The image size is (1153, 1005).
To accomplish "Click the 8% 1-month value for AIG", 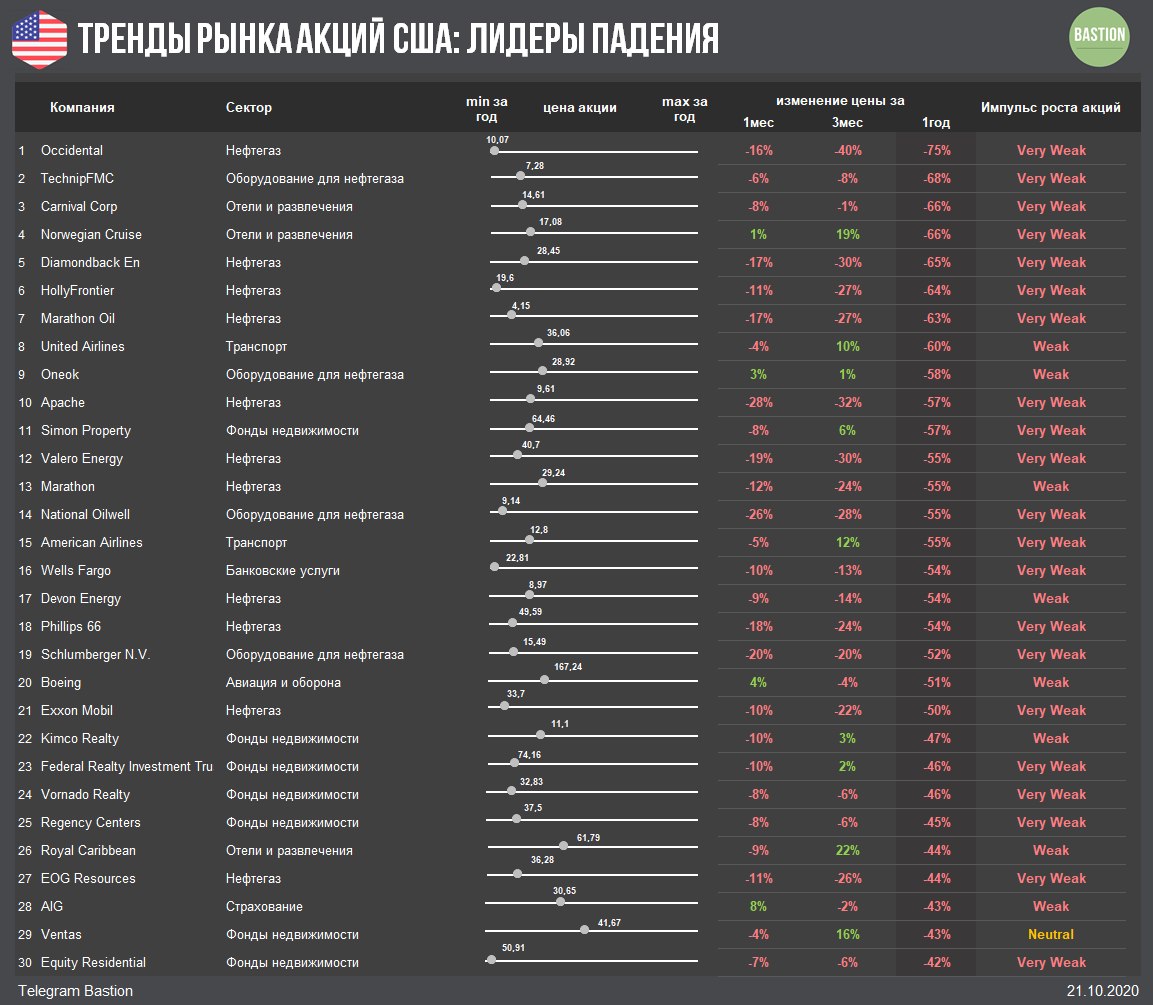I will point(758,906).
